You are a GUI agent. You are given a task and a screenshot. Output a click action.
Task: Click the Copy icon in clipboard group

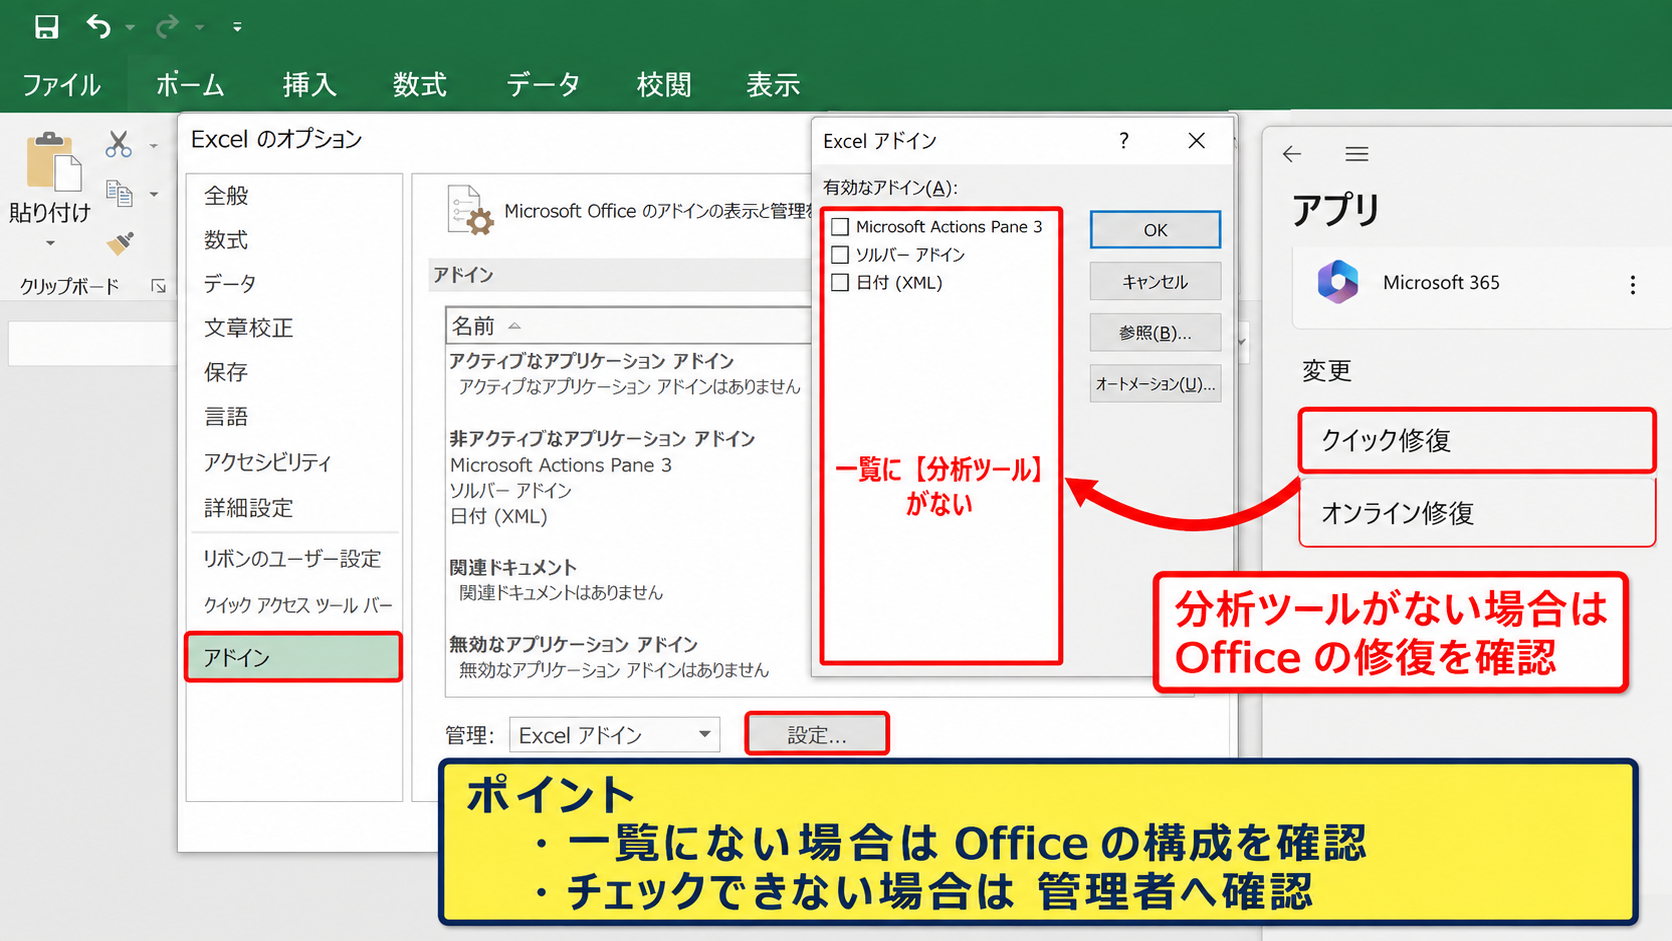[119, 193]
